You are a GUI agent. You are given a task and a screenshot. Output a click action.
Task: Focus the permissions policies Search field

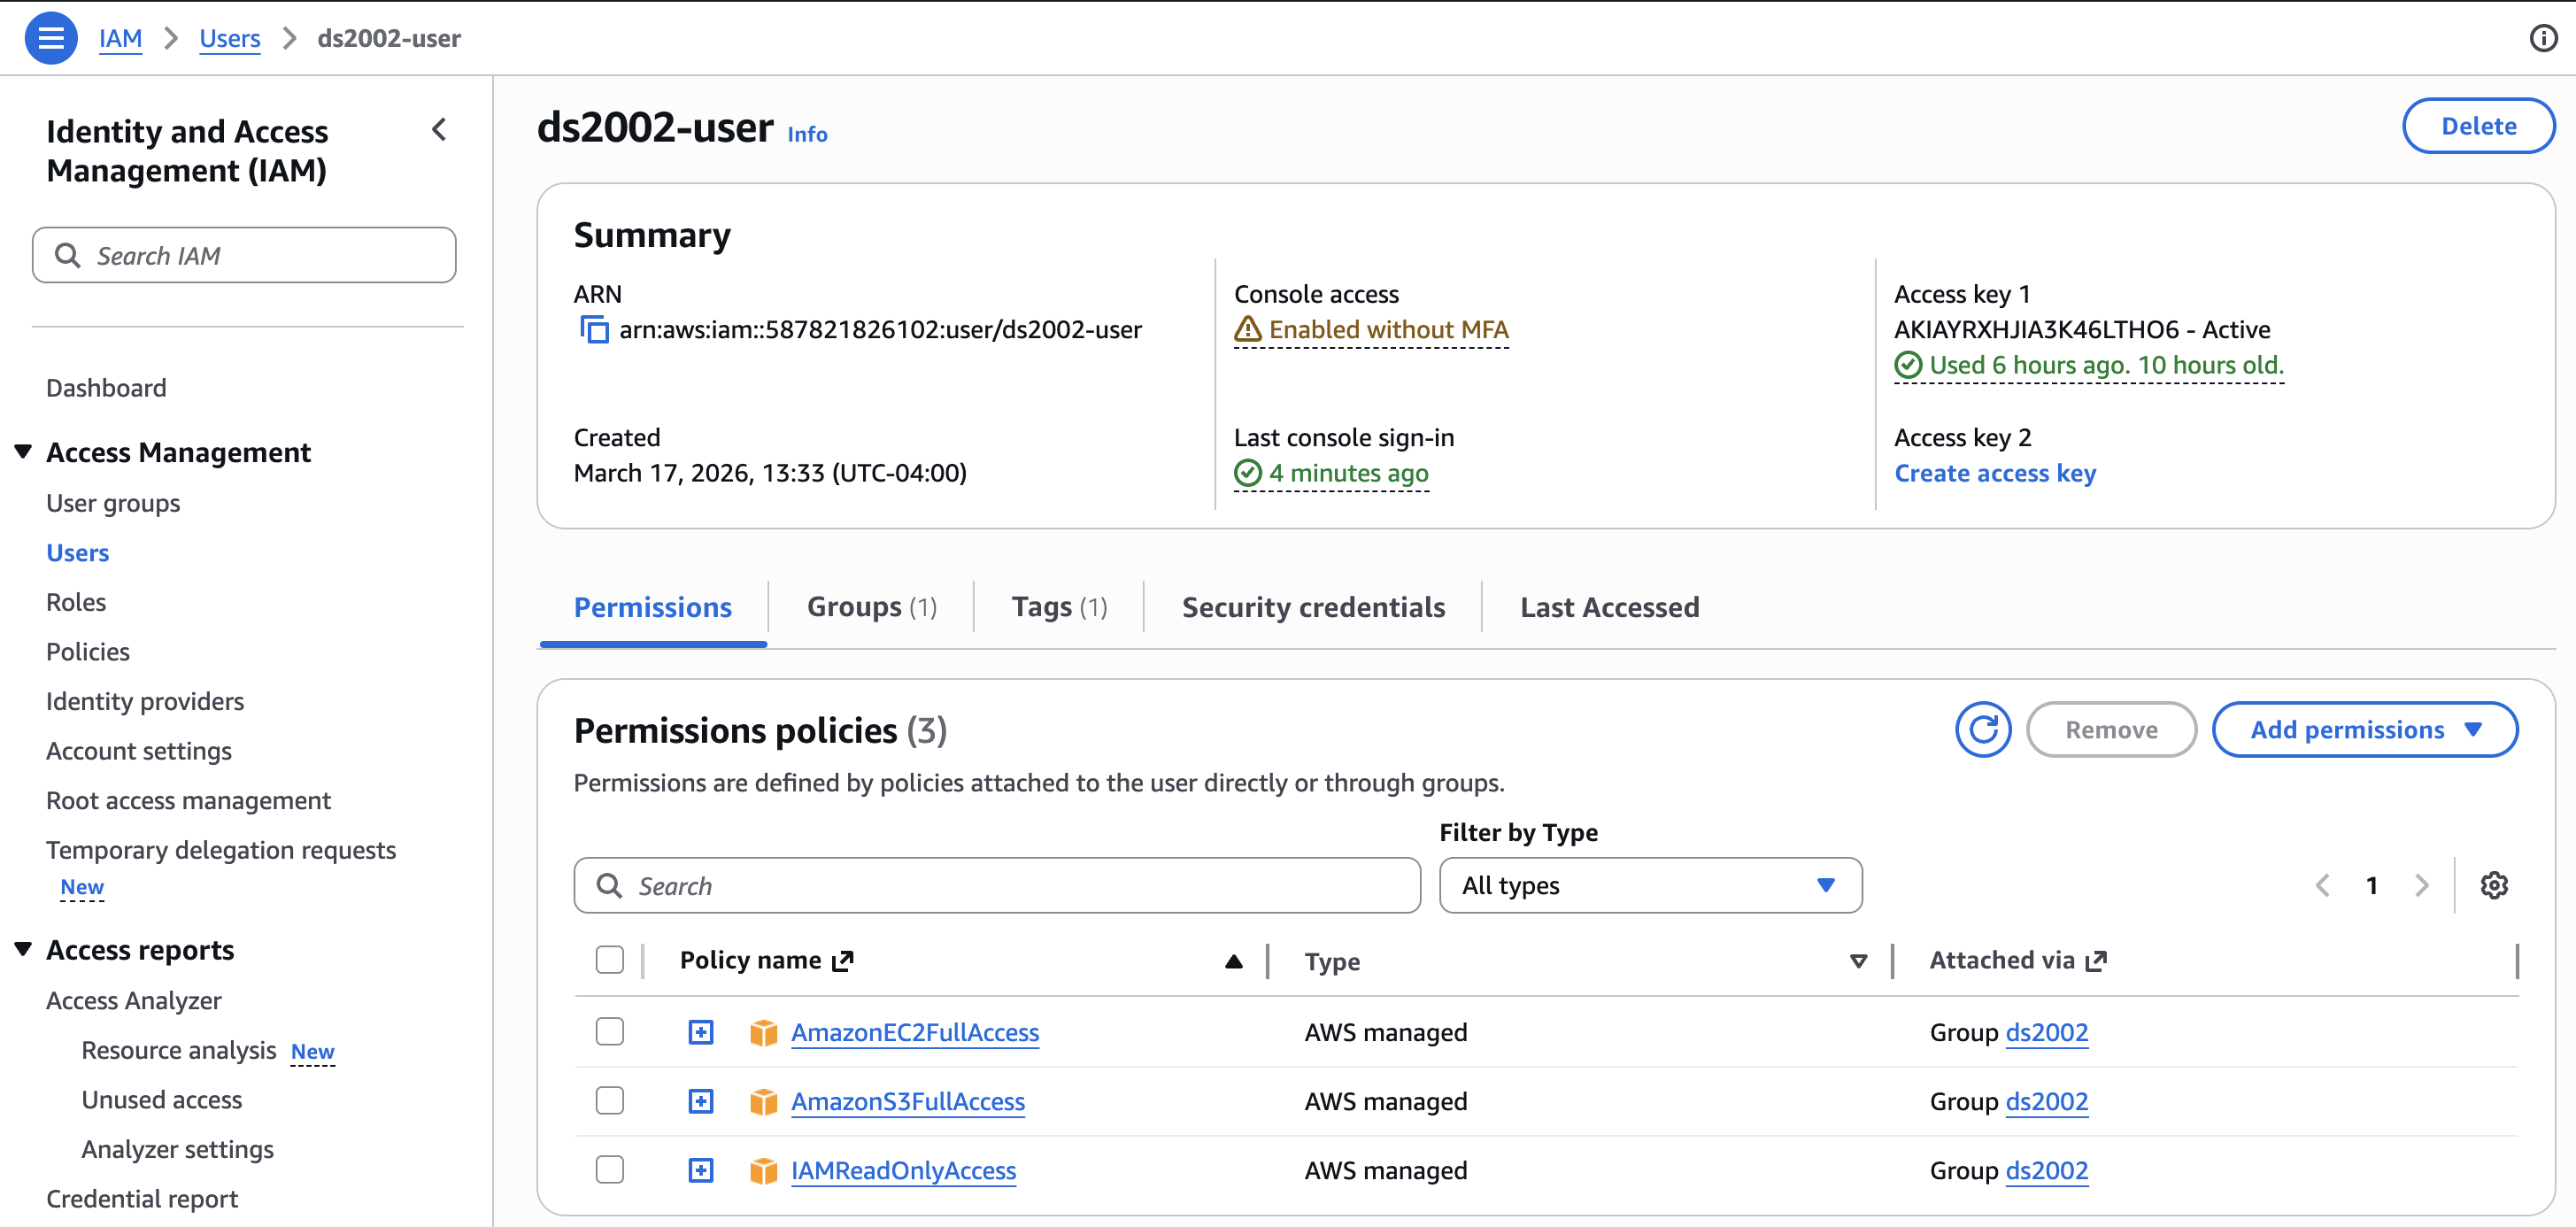[x=997, y=885]
